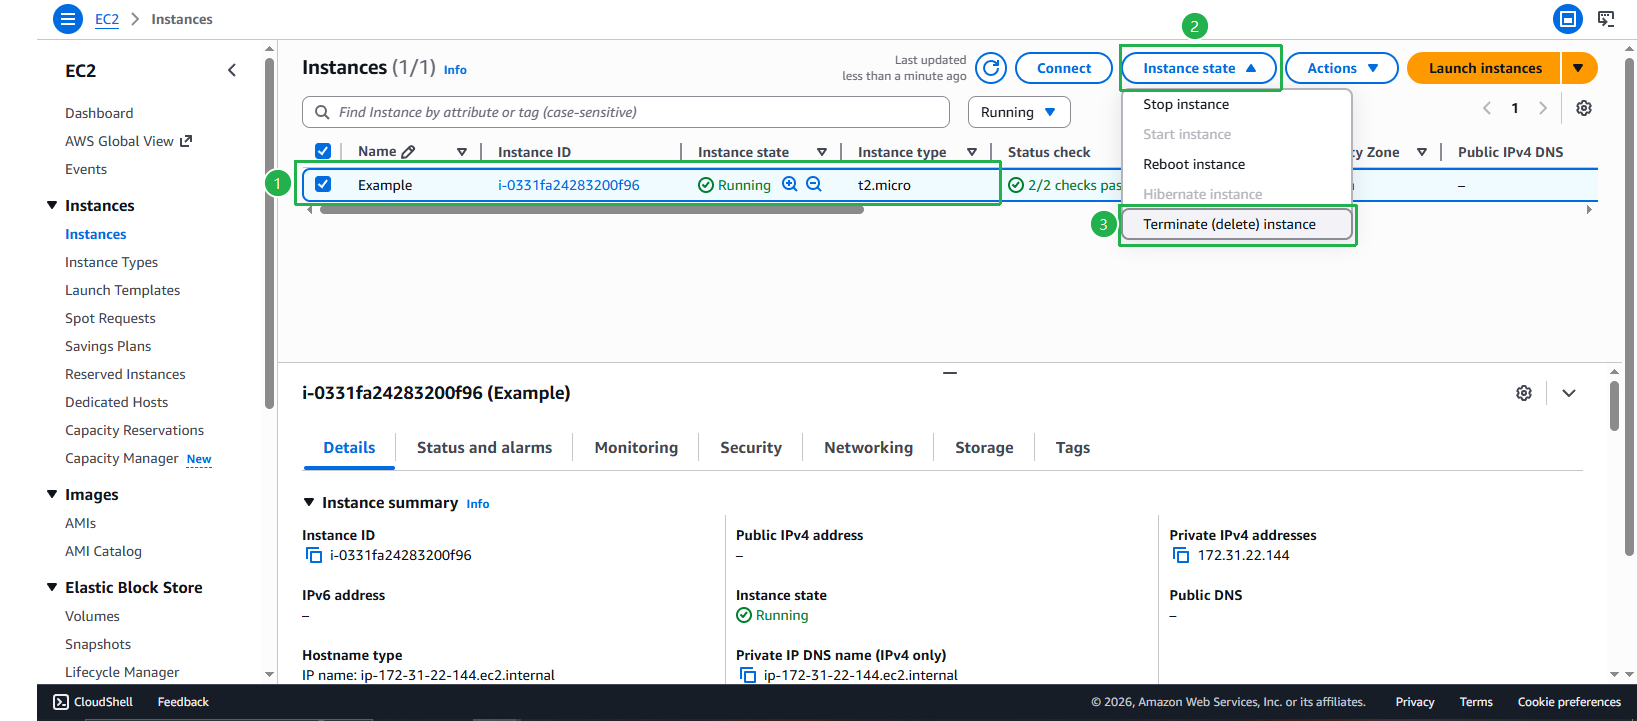Collapse the instance details panel chevron
1637x721 pixels.
(1569, 393)
